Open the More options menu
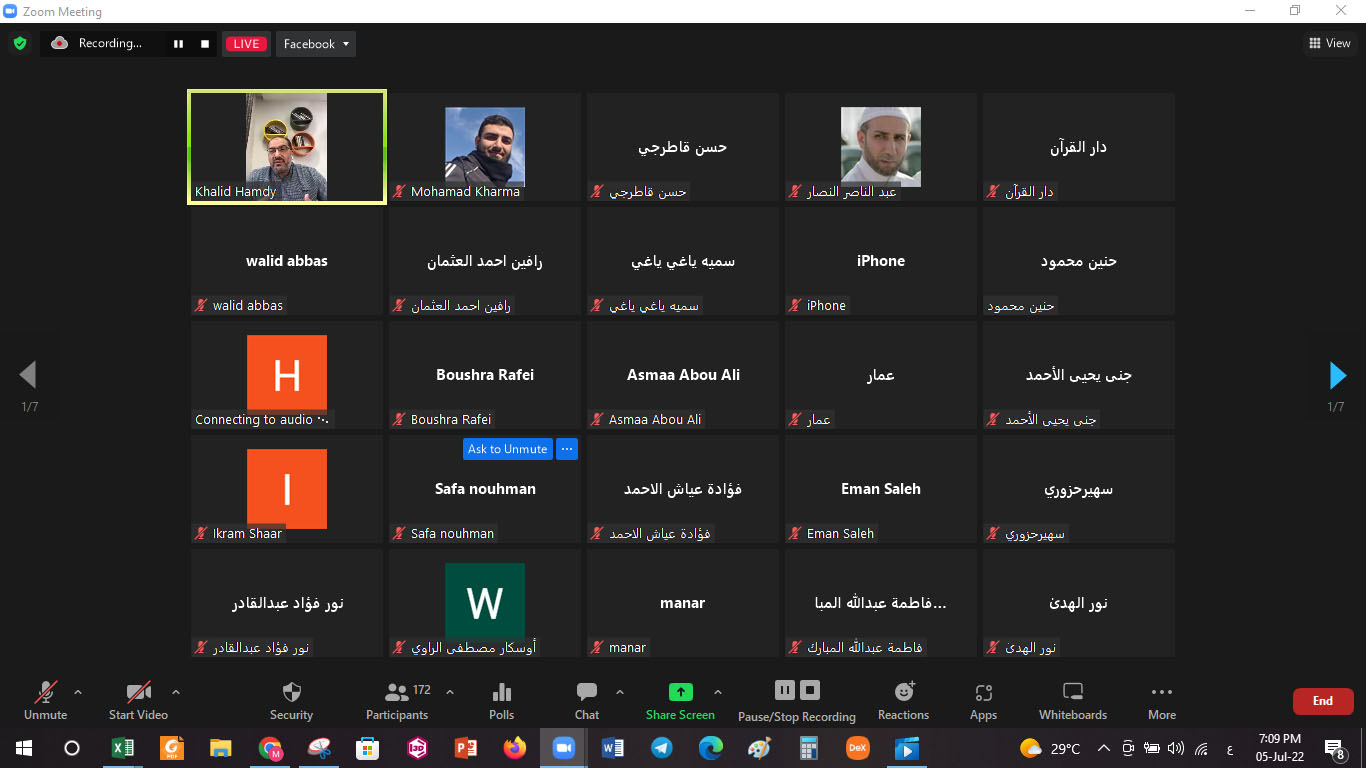Viewport: 1366px width, 768px height. [1161, 700]
